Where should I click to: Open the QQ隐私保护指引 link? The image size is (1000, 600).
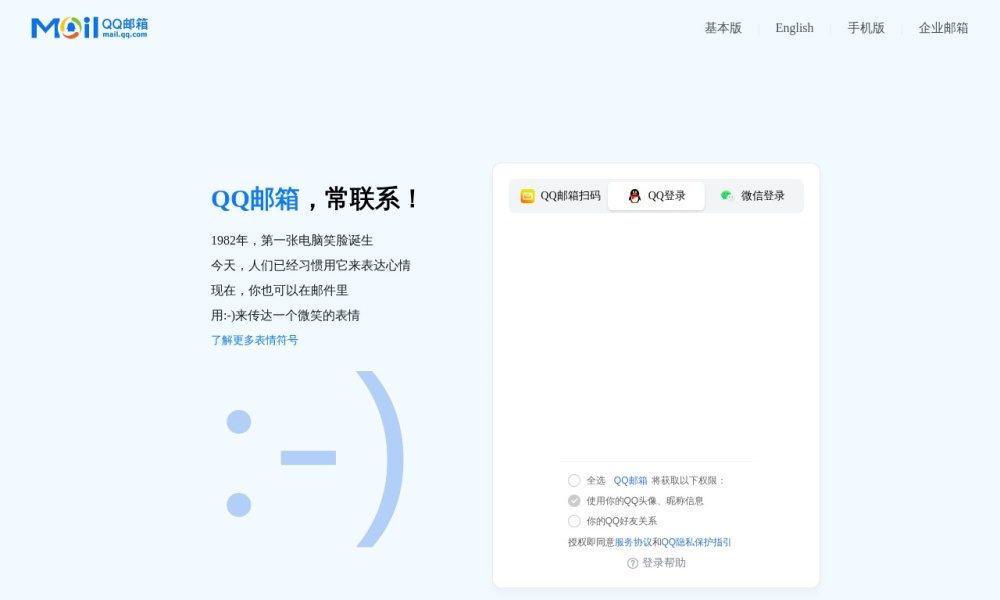(697, 541)
